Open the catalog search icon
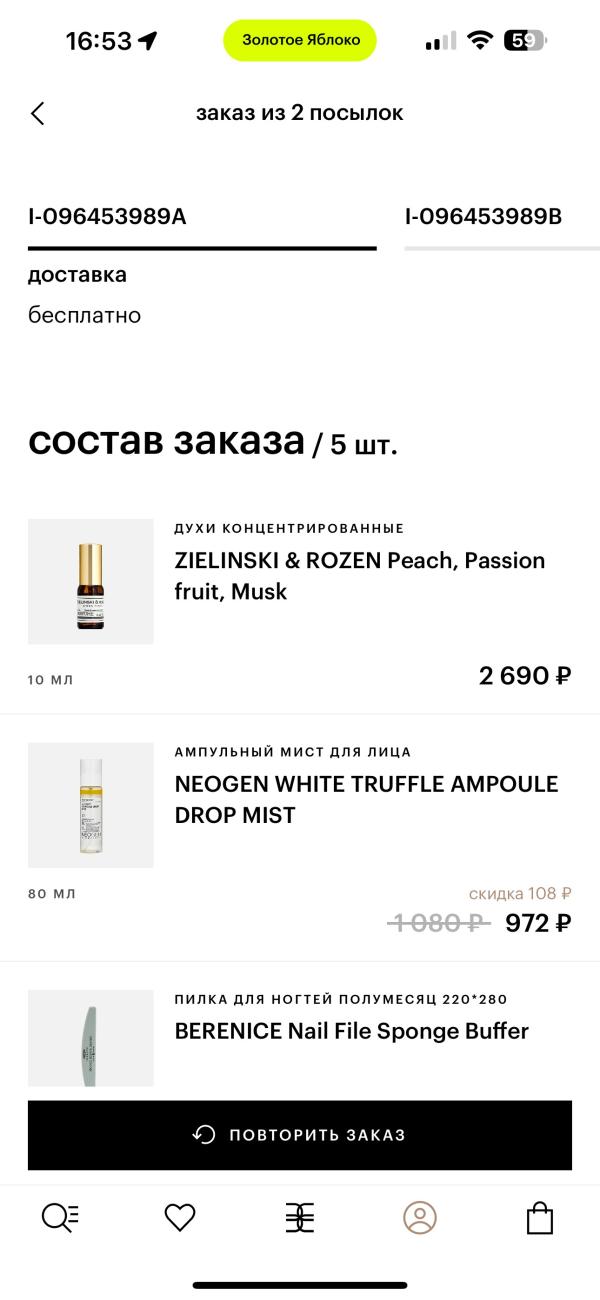 [60, 1217]
